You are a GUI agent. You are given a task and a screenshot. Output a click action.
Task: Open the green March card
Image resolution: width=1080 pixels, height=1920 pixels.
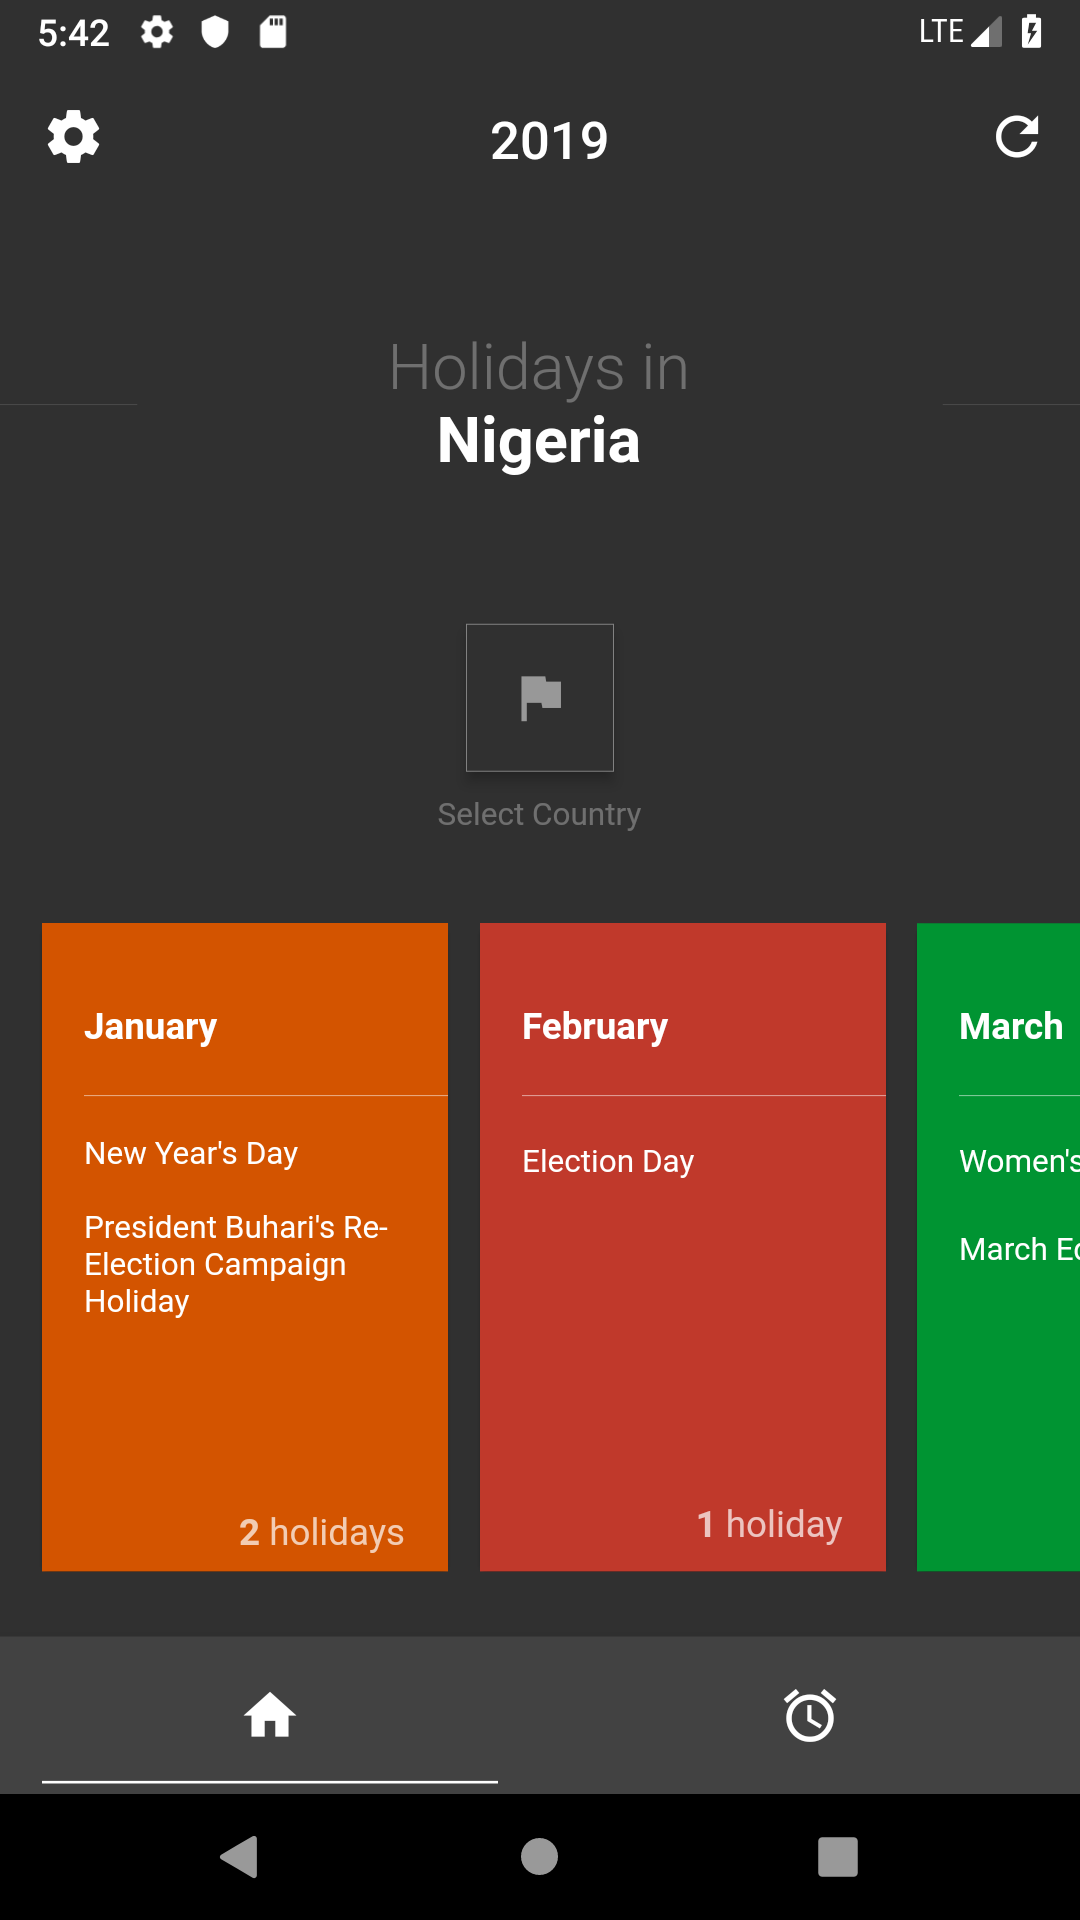click(x=998, y=1247)
